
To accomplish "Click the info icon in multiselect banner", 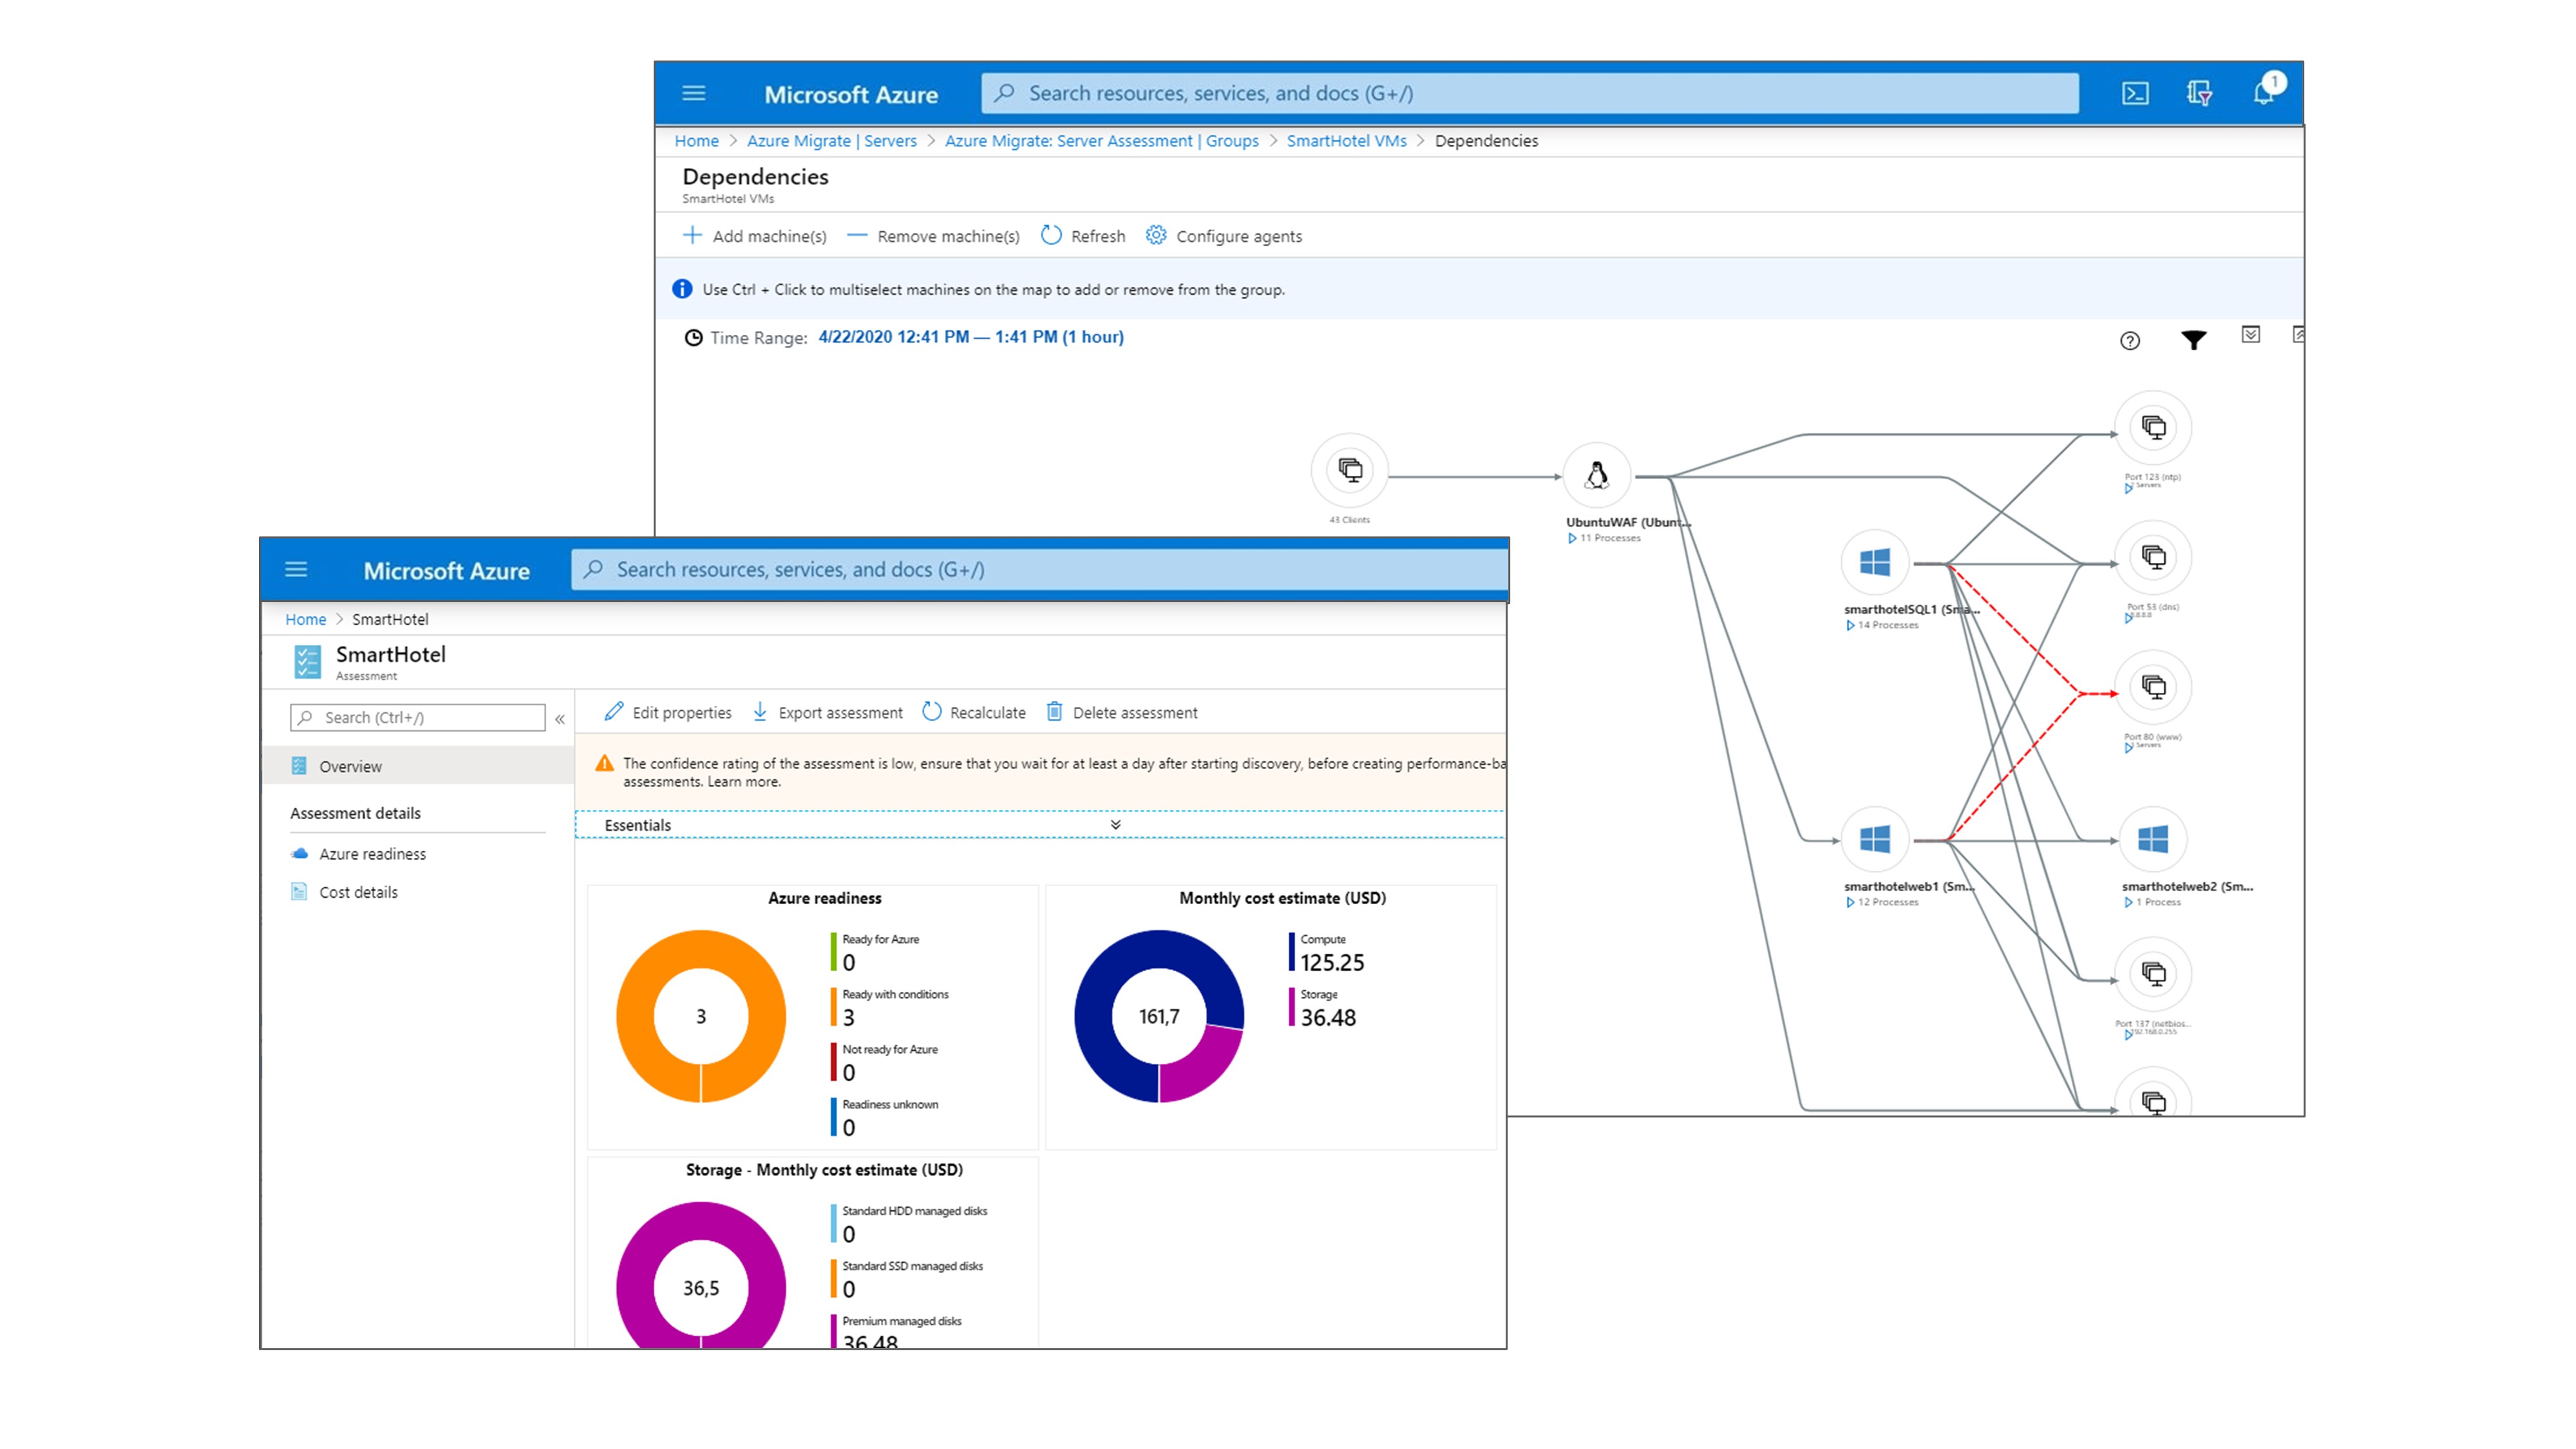I will pos(682,289).
